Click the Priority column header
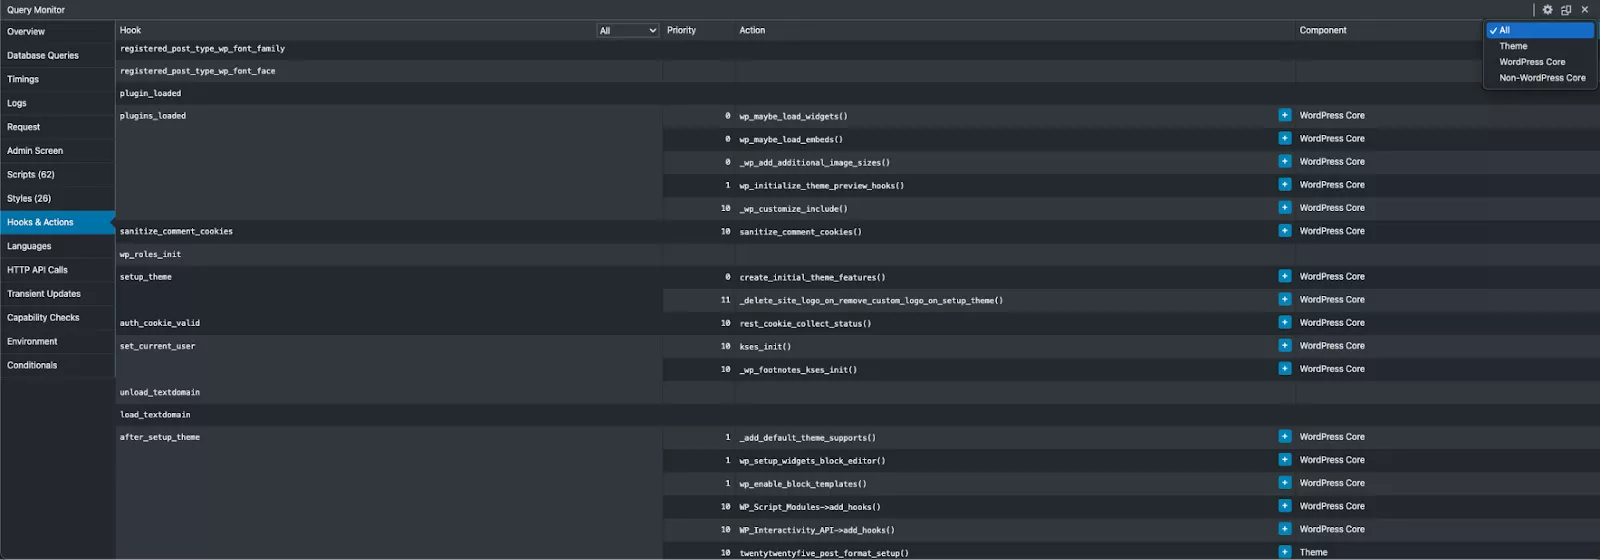1600x560 pixels. 682,30
